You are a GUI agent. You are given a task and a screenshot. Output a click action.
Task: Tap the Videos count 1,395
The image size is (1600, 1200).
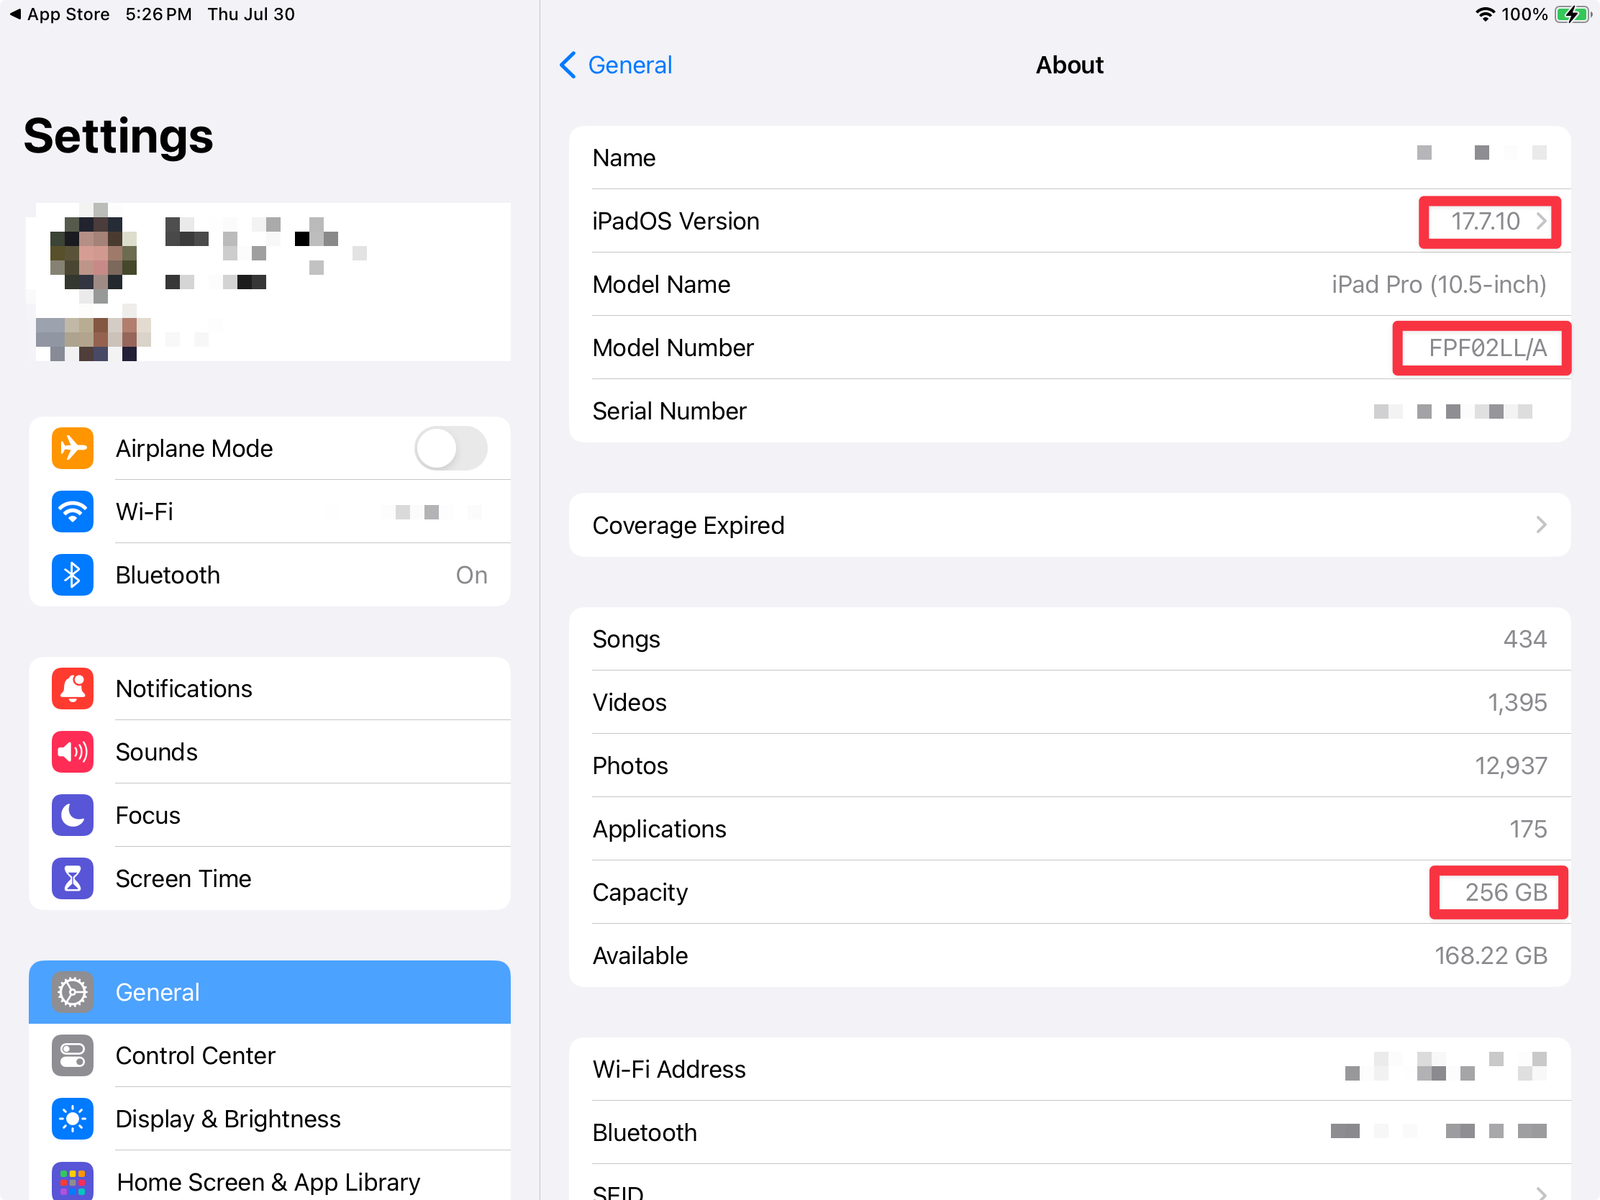[x=1517, y=703]
